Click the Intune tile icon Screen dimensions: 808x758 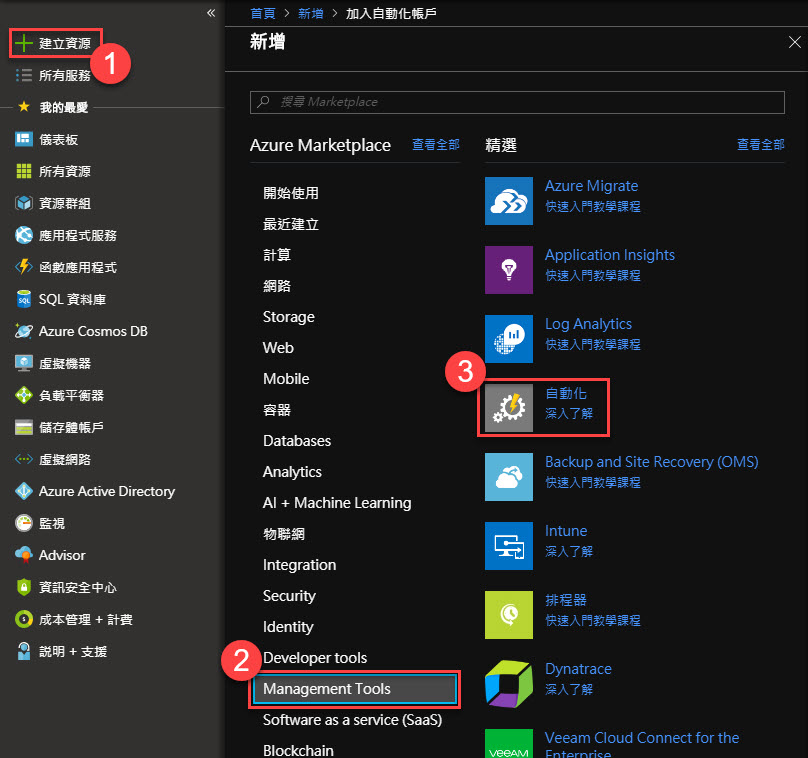(509, 546)
